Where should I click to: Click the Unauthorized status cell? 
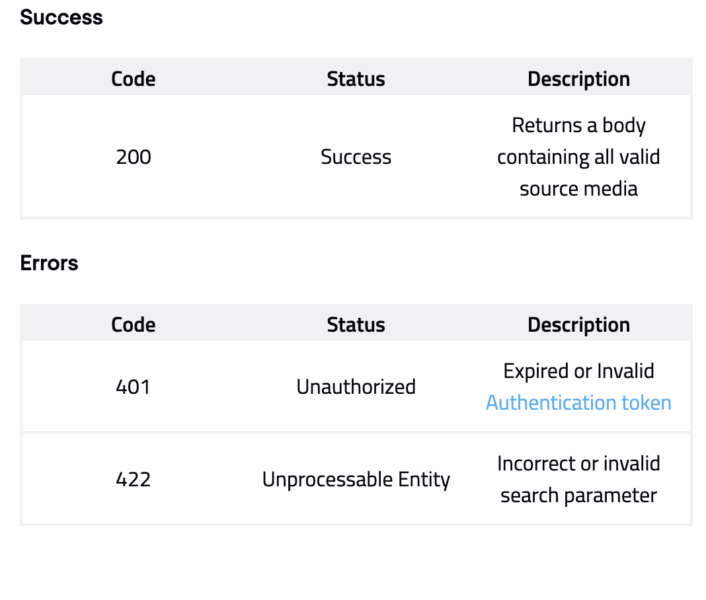coord(355,386)
